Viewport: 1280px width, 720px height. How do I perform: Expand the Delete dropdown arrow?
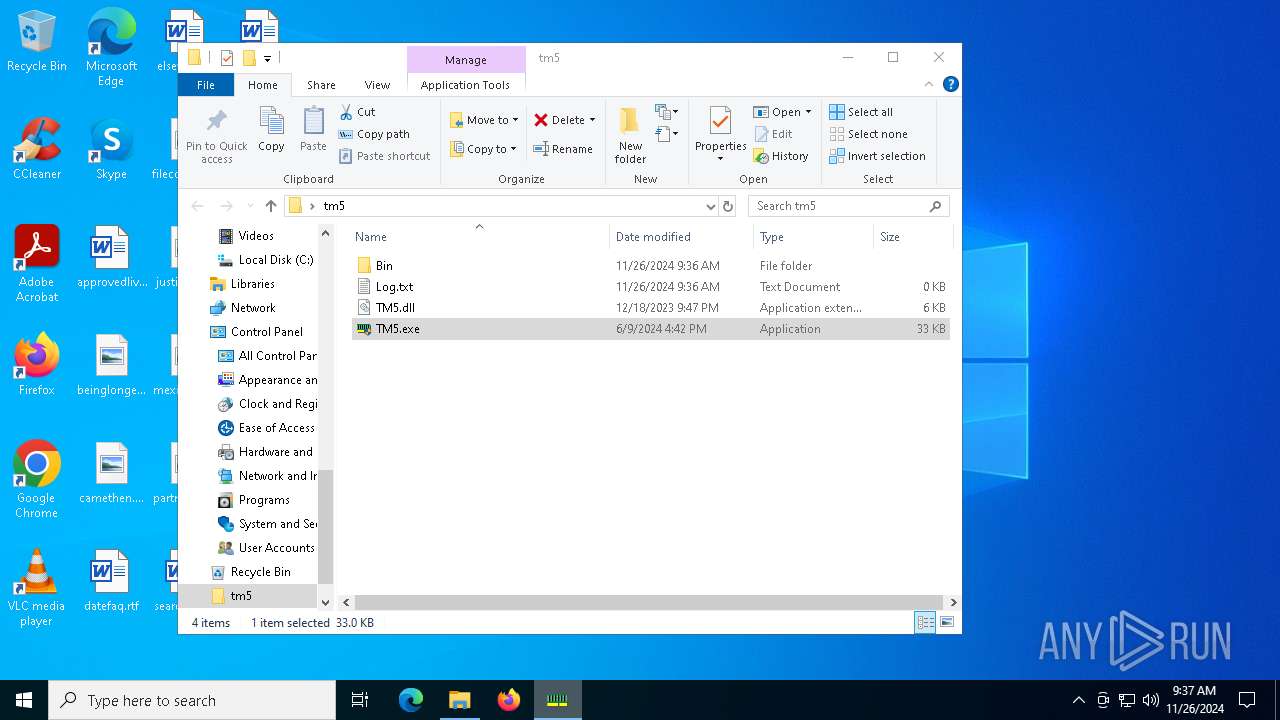pyautogui.click(x=592, y=120)
